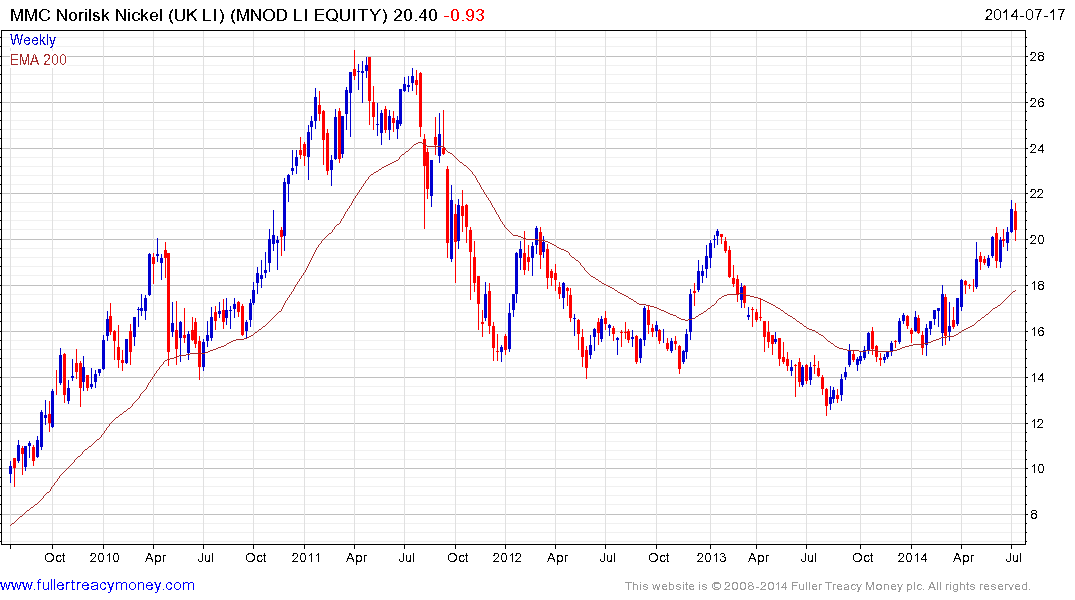Click the 8 price axis label
This screenshot has width=1075, height=600.
pyautogui.click(x=1033, y=514)
